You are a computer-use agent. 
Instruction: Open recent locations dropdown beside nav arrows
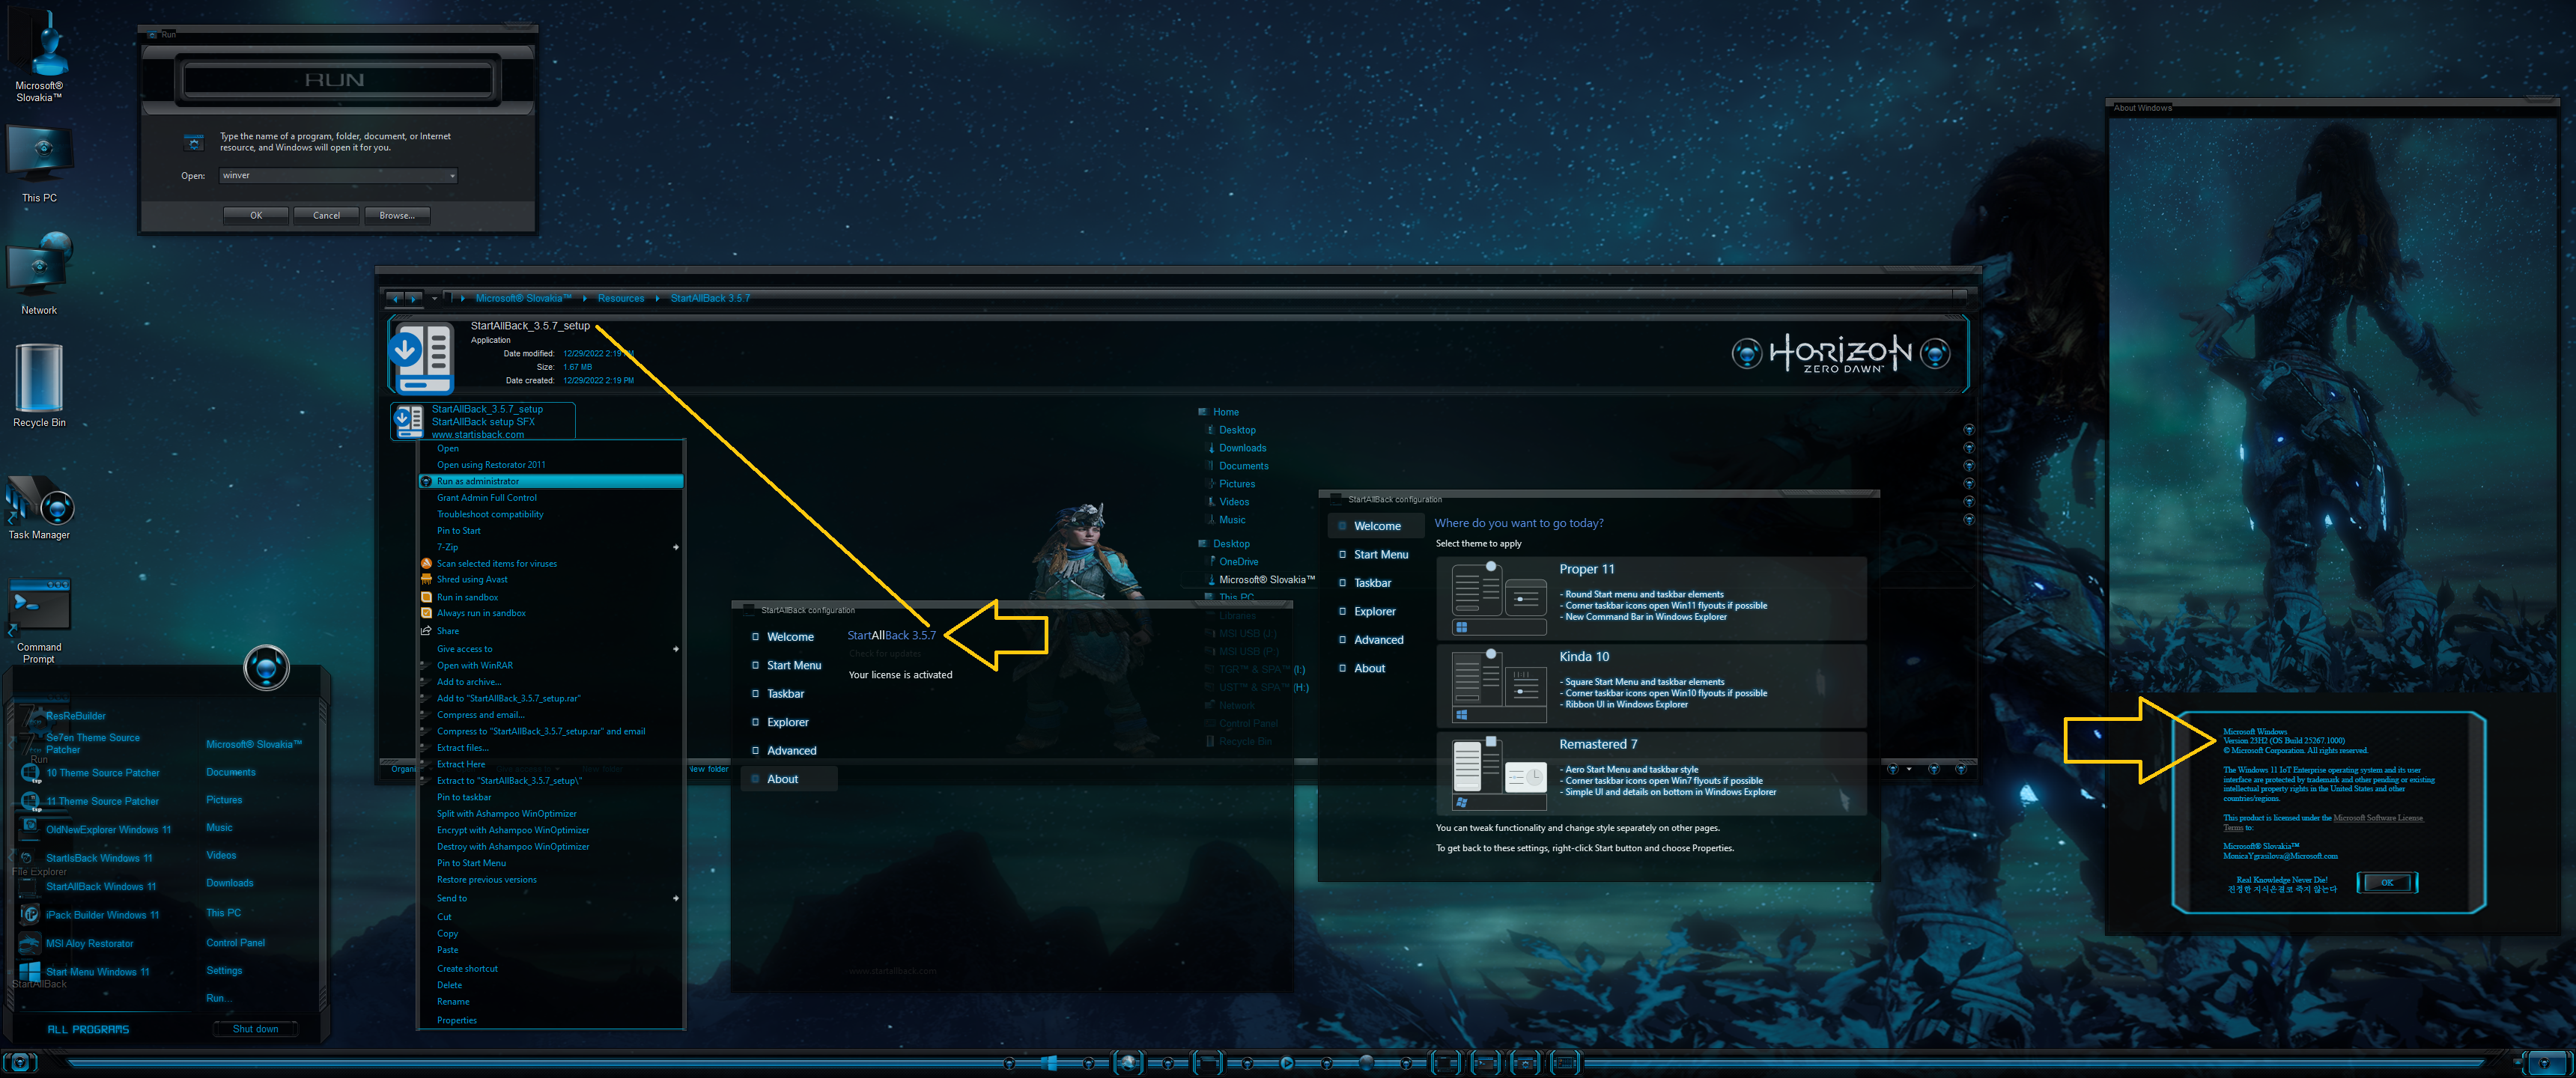434,298
